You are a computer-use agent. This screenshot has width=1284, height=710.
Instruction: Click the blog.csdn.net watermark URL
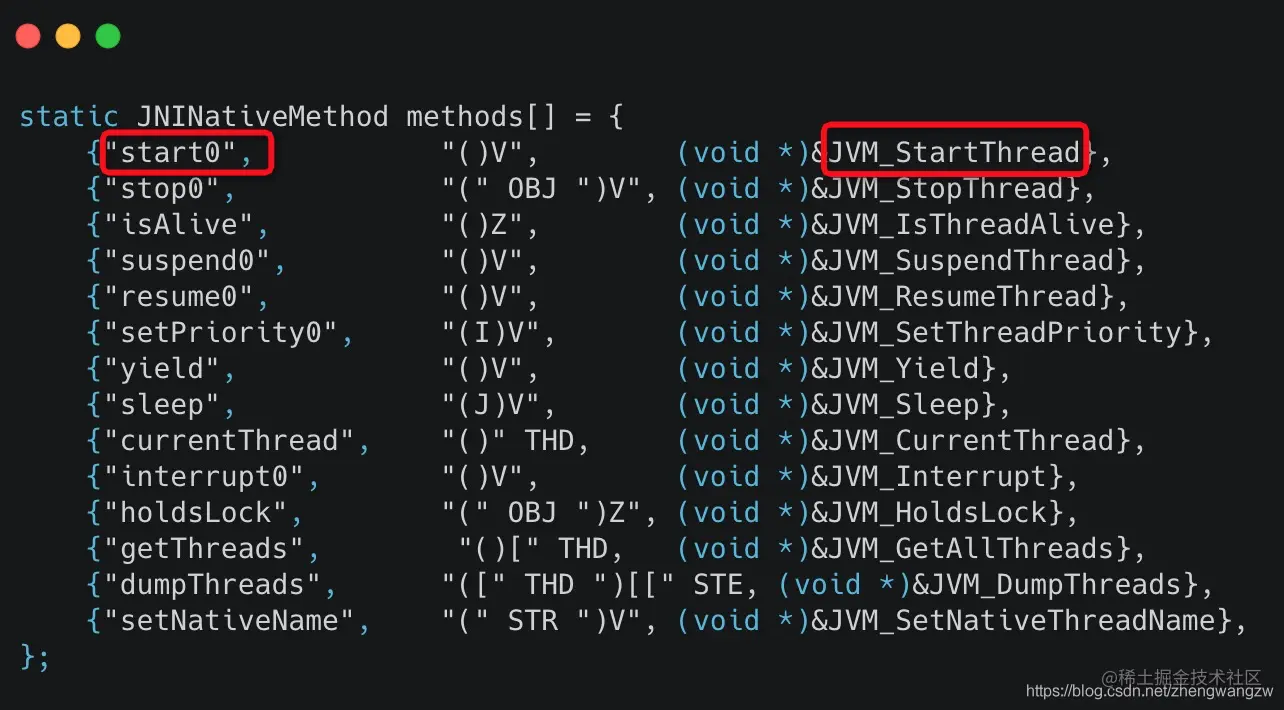coord(1149,691)
